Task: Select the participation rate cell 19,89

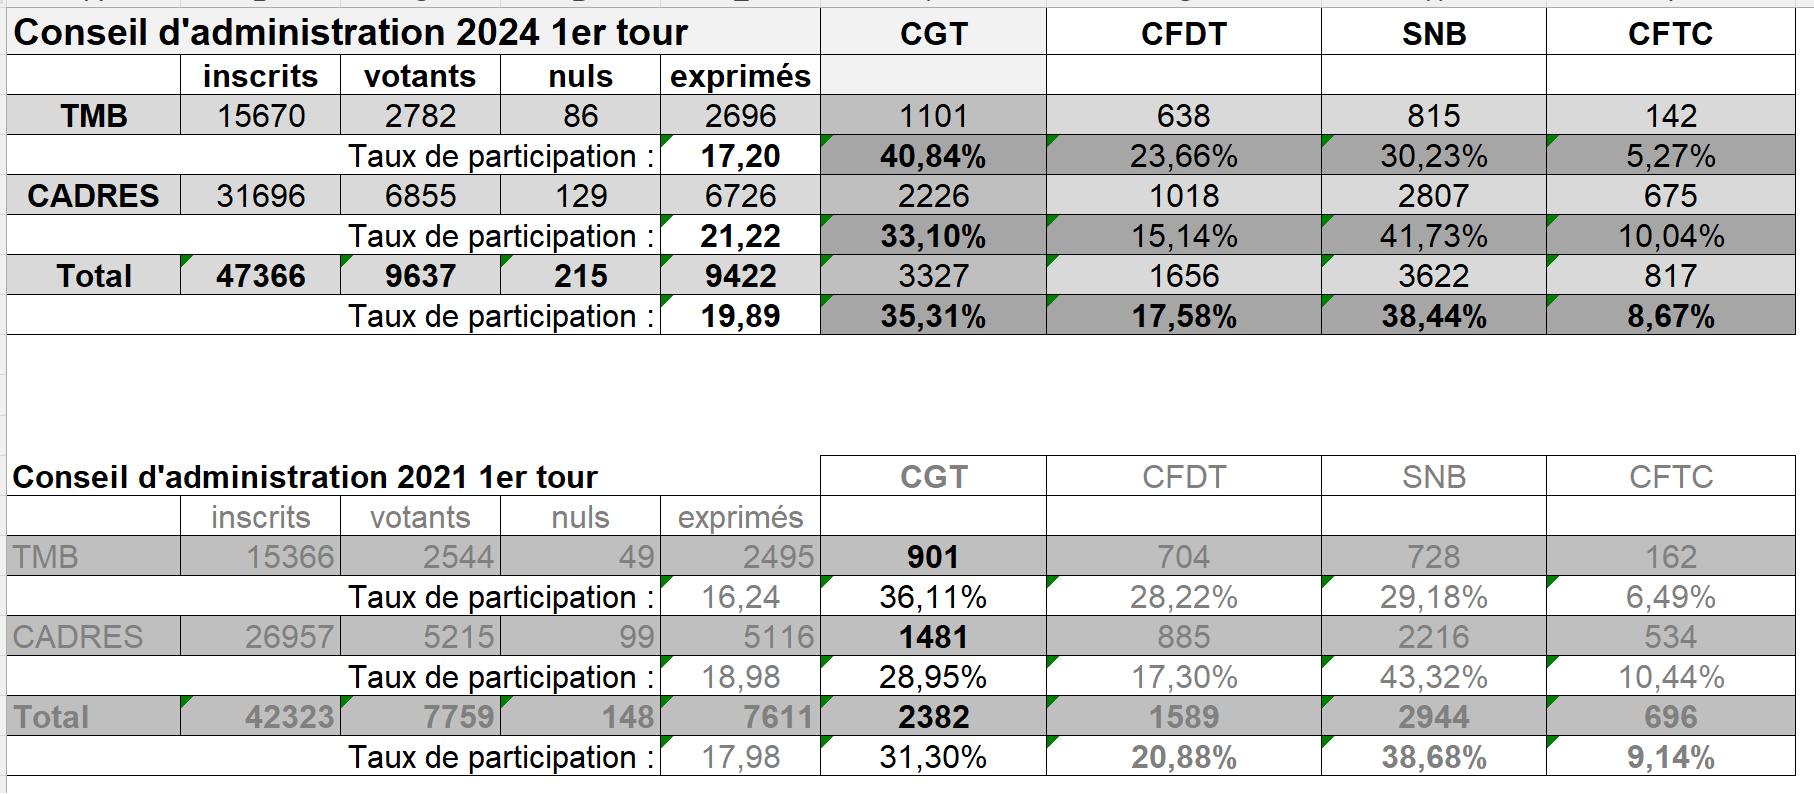Action: click(740, 316)
